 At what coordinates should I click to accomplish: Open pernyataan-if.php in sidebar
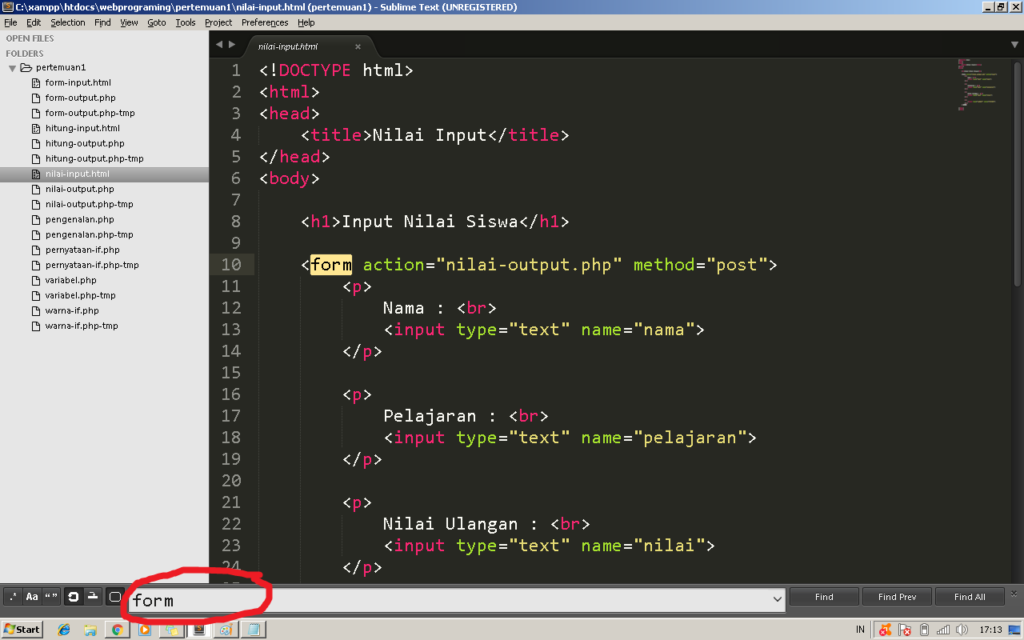pos(82,249)
